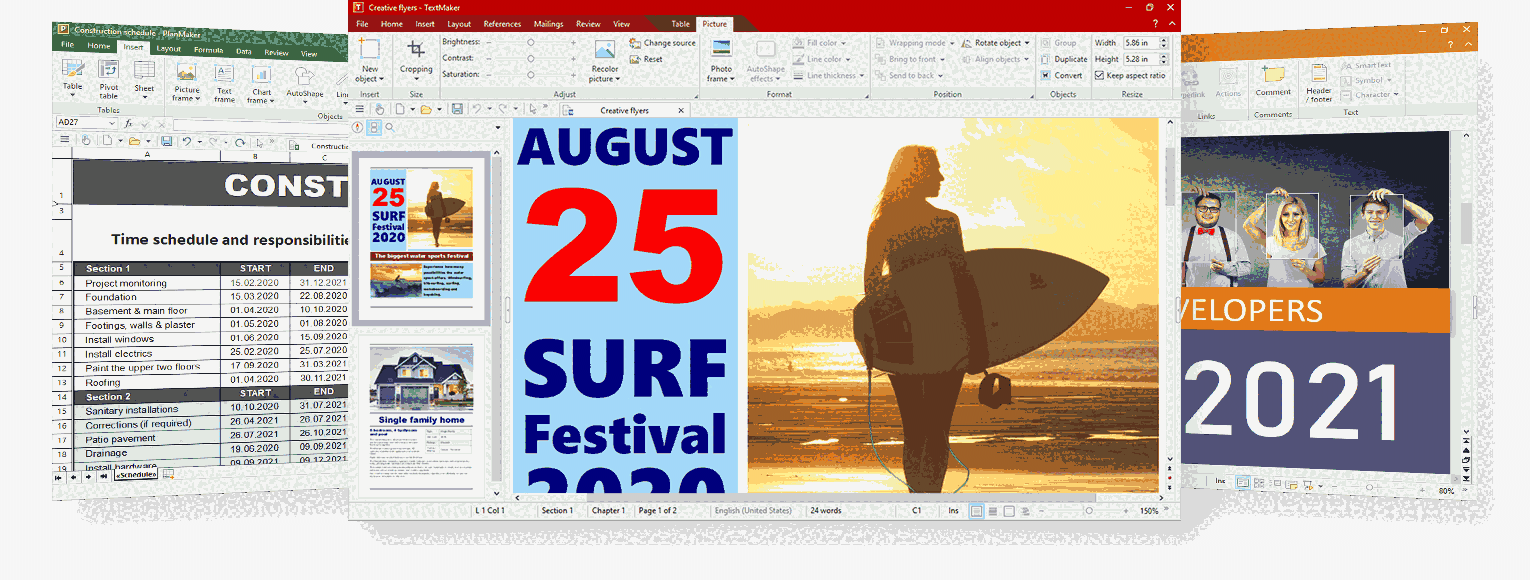
Task: Open TextMaker undo history dropdown arrow
Action: tap(489, 108)
